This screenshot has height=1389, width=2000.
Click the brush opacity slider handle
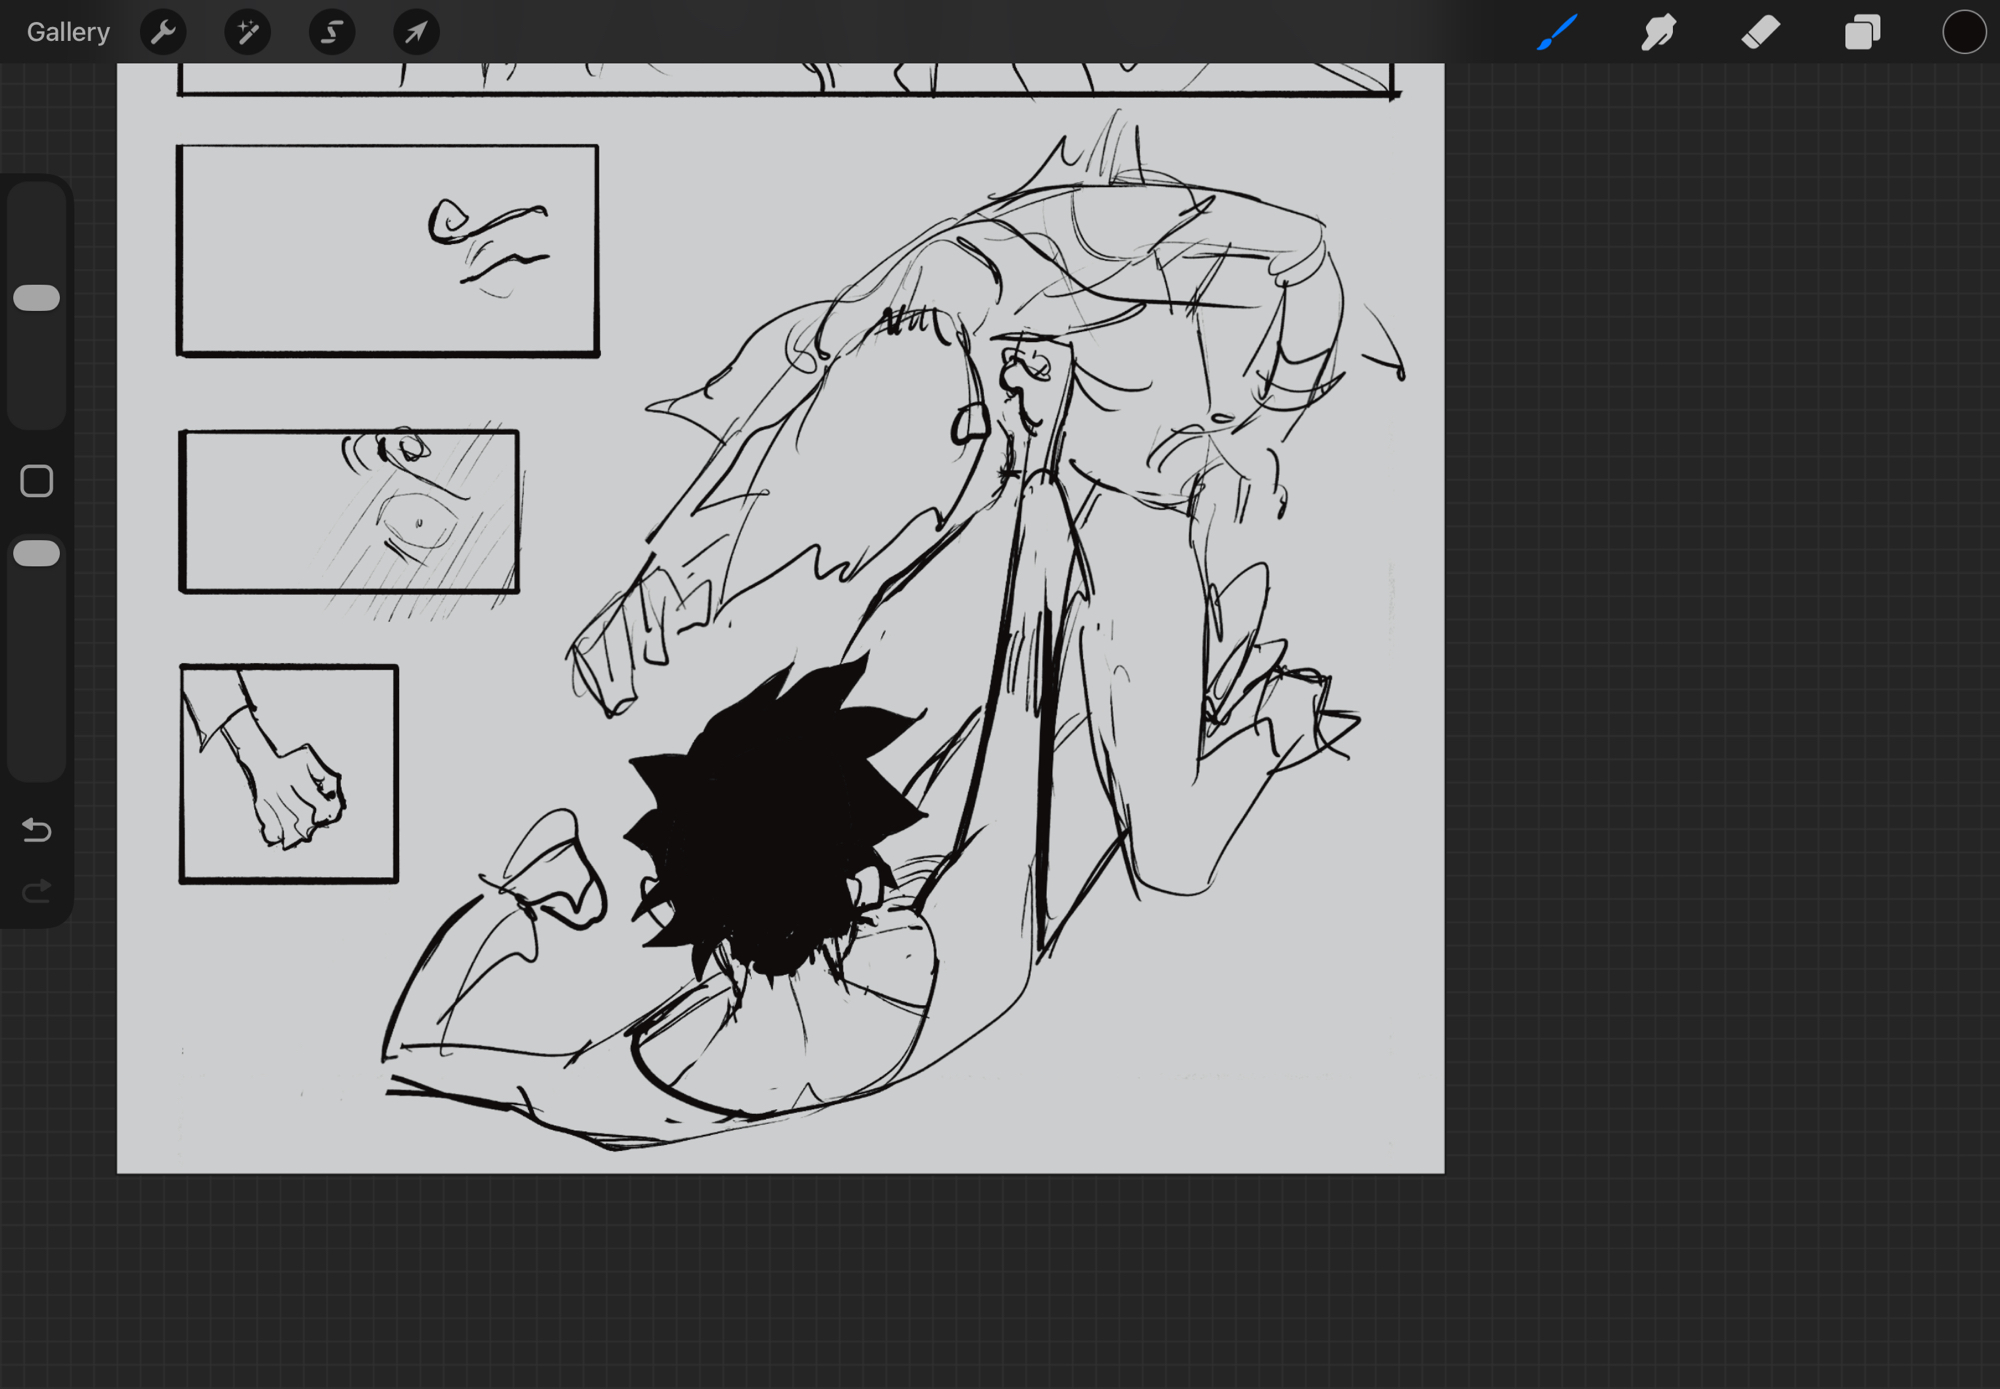(x=37, y=554)
